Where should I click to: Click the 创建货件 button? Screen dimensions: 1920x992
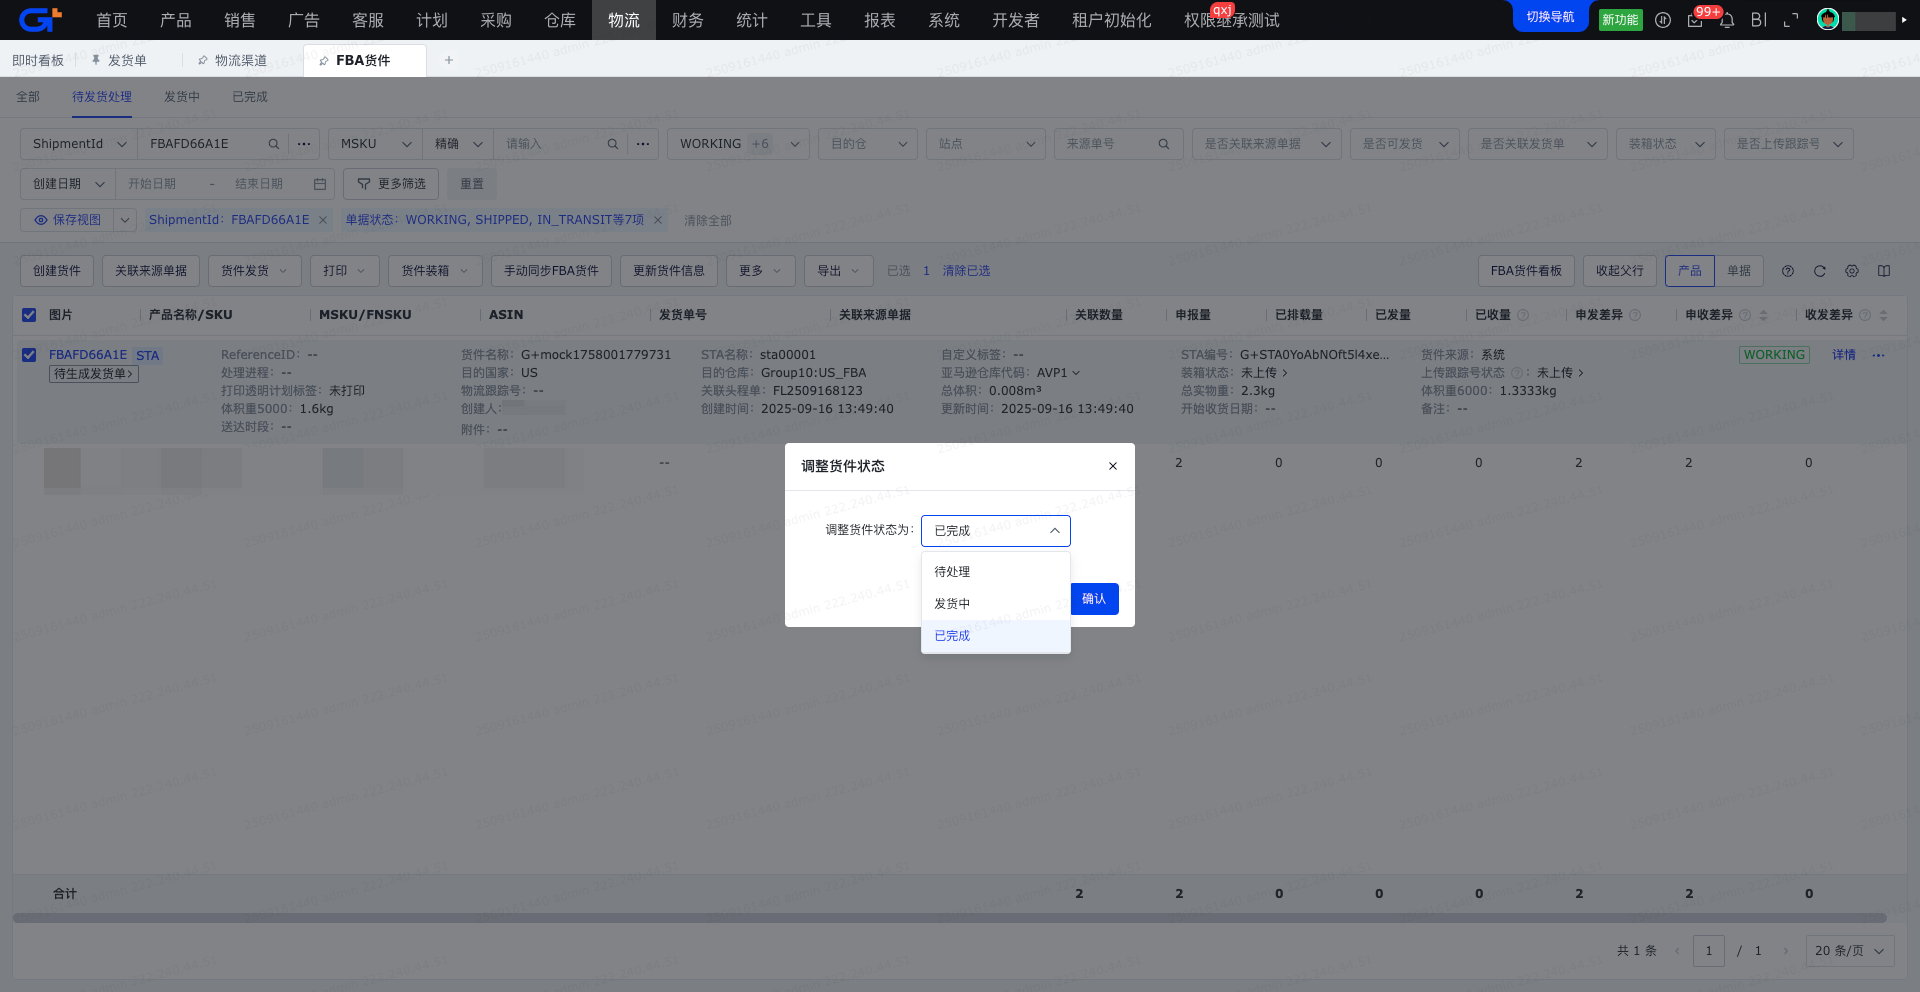pyautogui.click(x=57, y=271)
